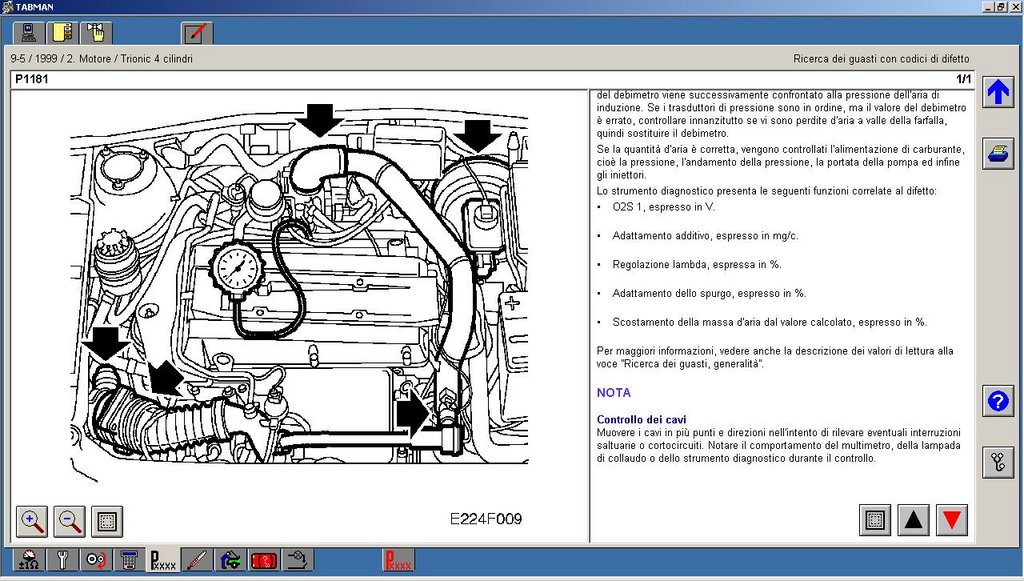This screenshot has height=581, width=1024.
Task: Click the 1/1 page counter
Action: pos(963,79)
